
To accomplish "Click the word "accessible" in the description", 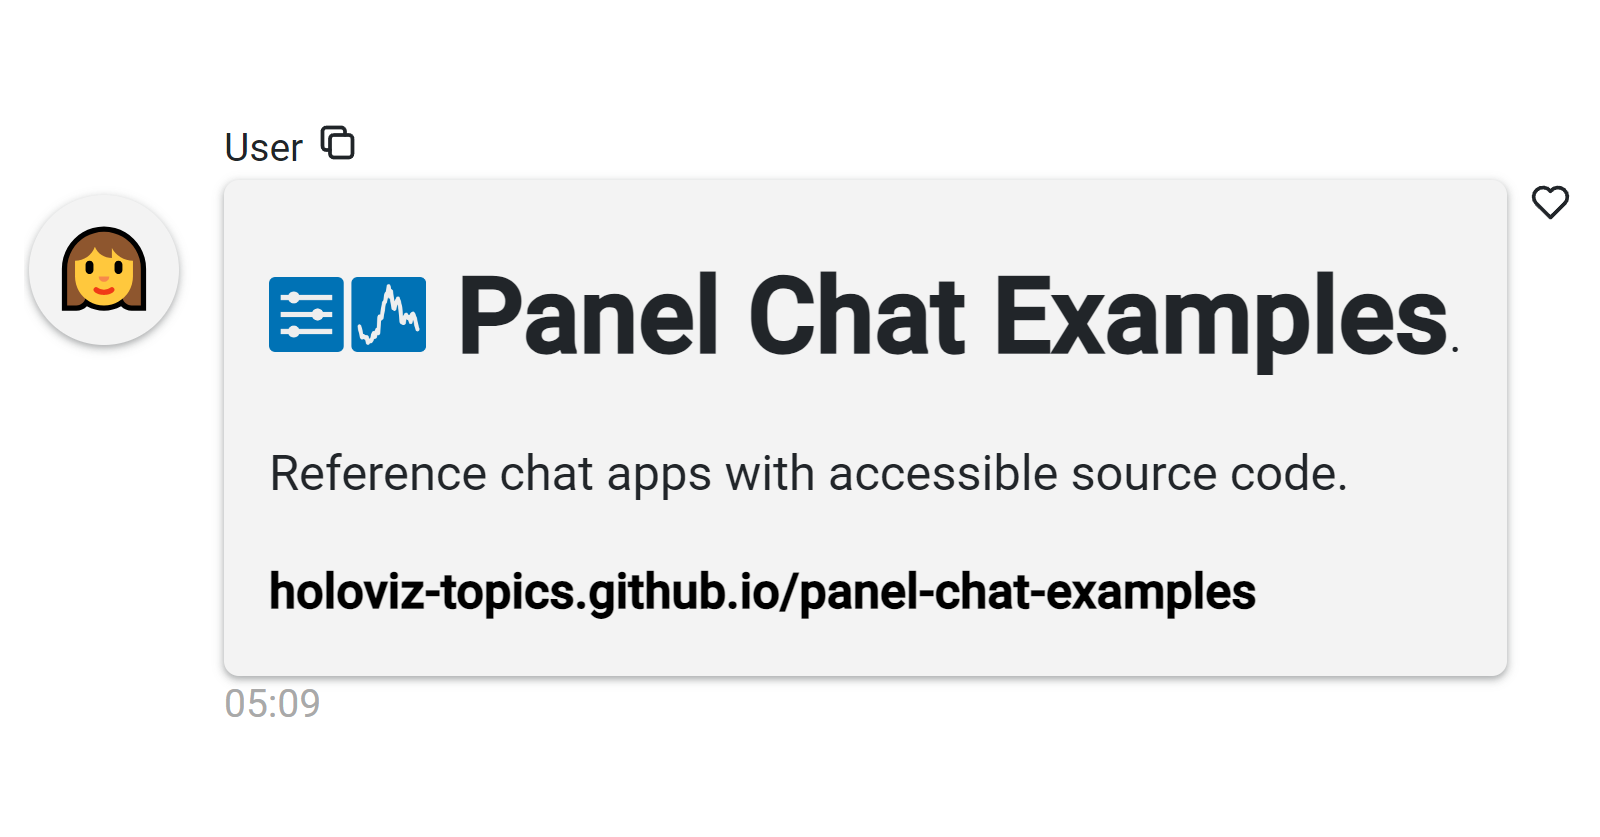I will (943, 473).
